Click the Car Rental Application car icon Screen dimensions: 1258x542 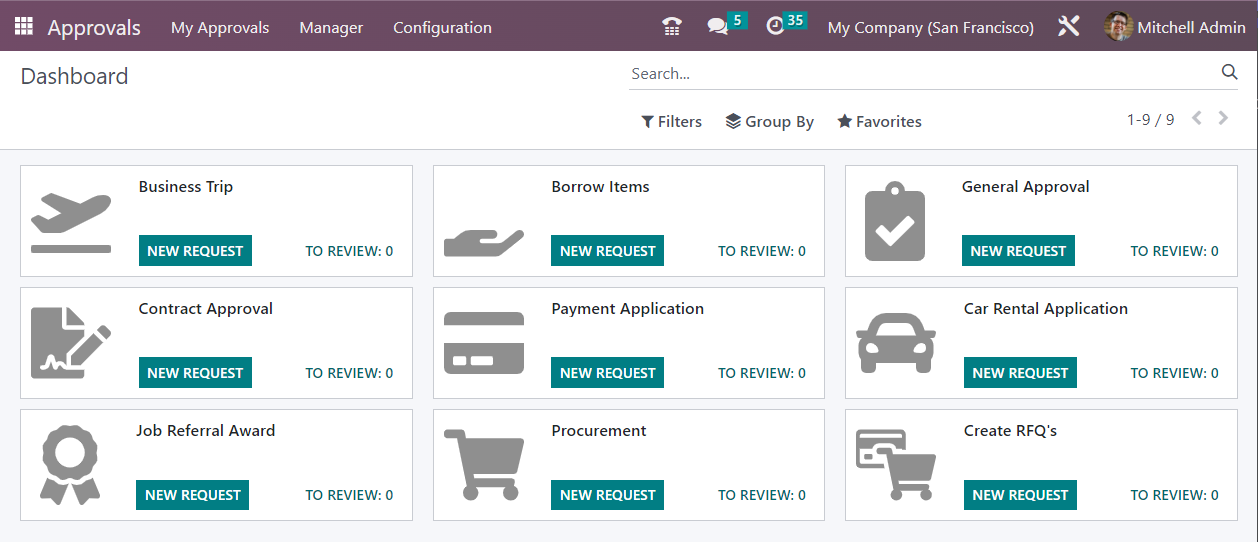click(x=896, y=343)
